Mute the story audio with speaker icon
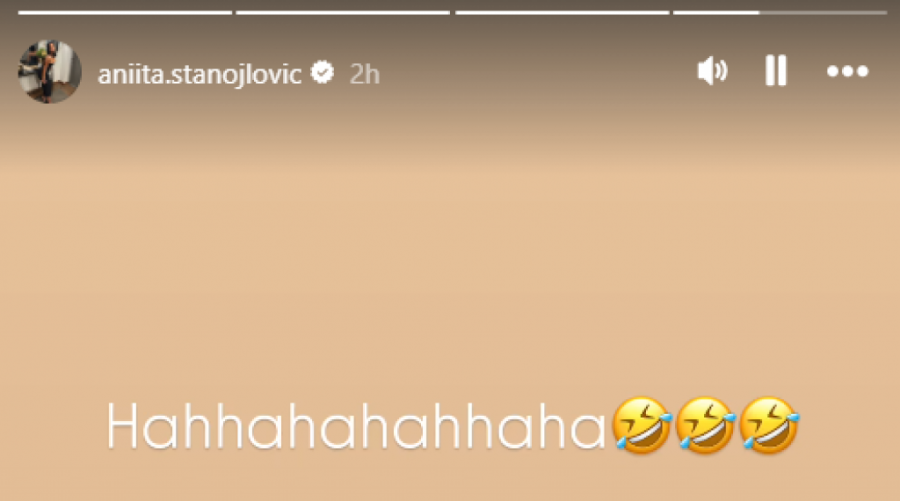Screen dimensions: 900x501 click(711, 71)
